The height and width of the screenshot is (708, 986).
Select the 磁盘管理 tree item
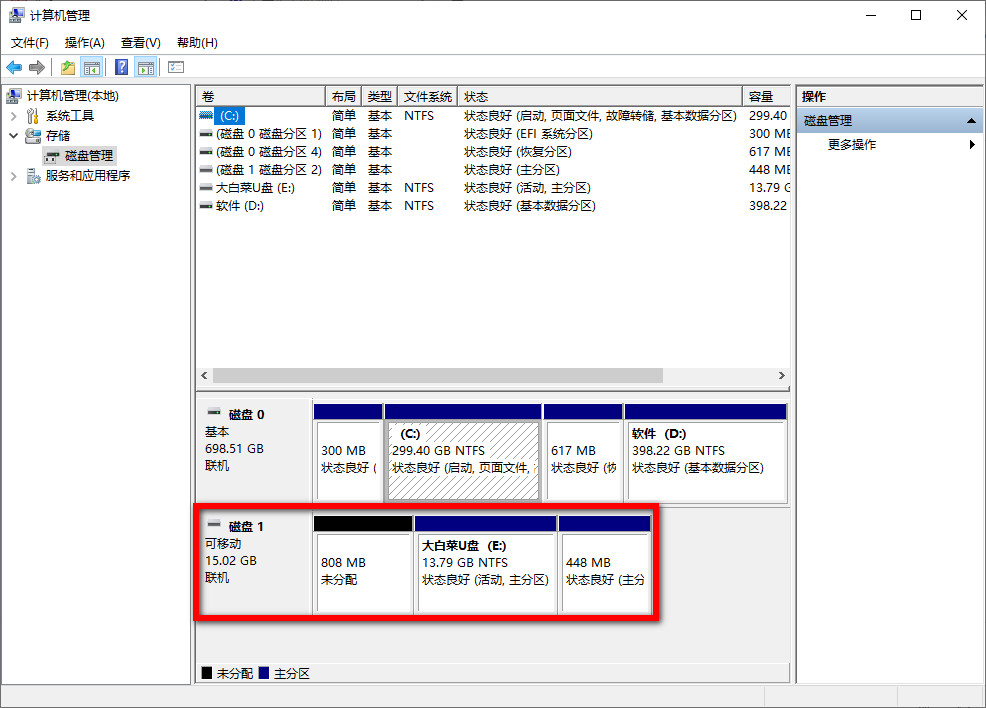click(88, 156)
